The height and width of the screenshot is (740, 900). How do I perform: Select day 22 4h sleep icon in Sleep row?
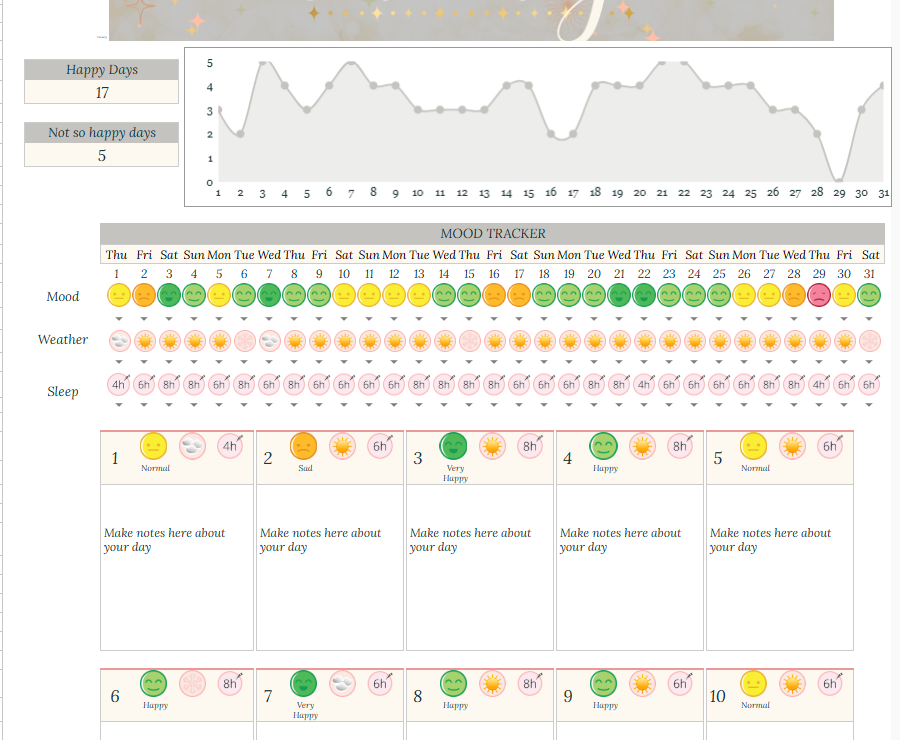click(x=644, y=384)
